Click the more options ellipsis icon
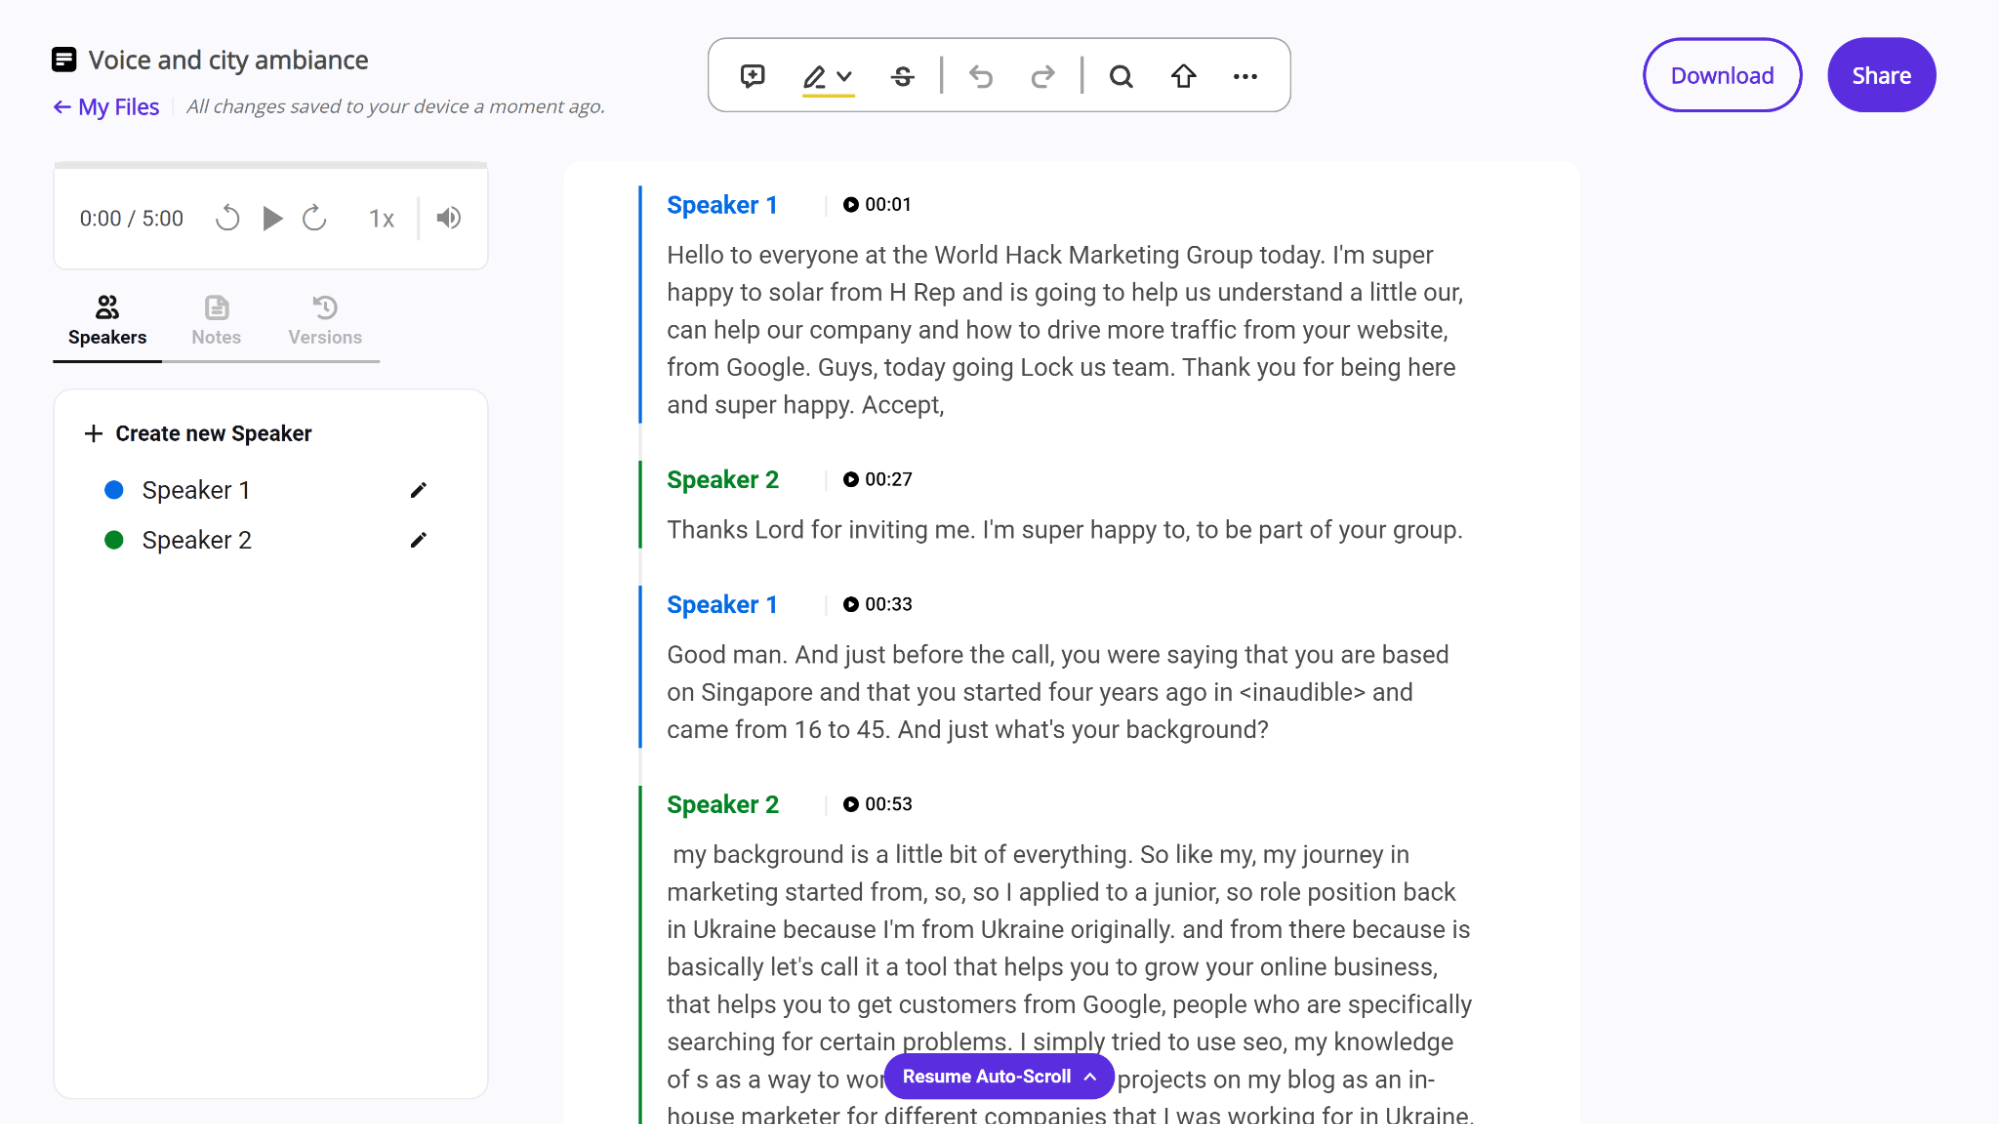1999x1125 pixels. coord(1243,76)
